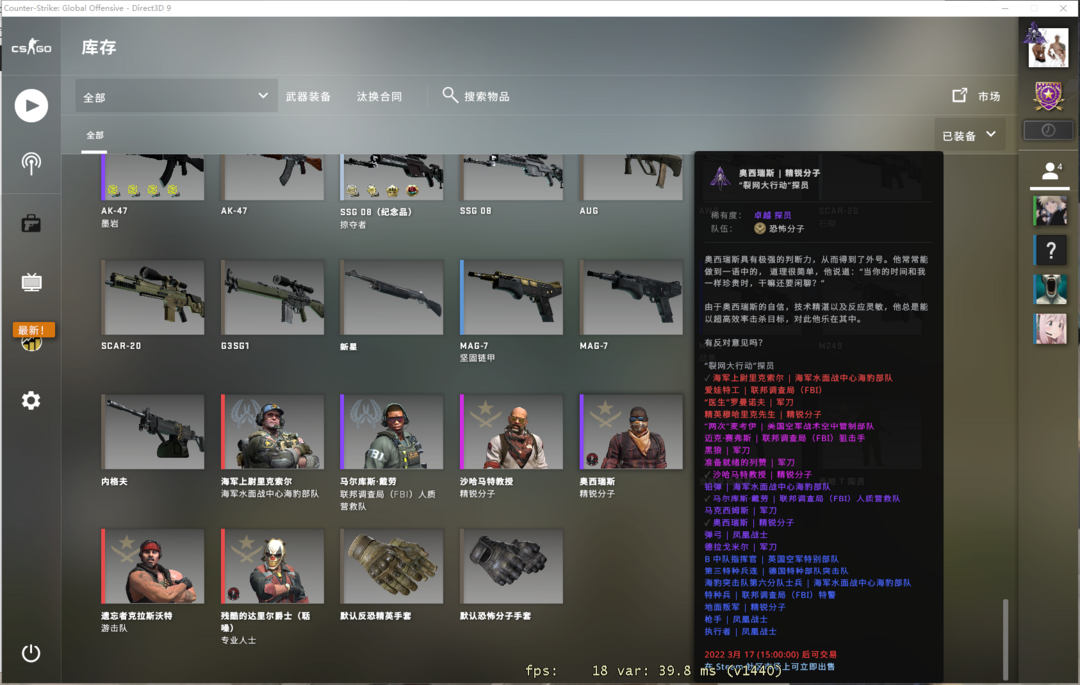Viewport: 1080px width, 685px height.
Task: Select the AK-47 墨岩 item
Action: tap(152, 178)
